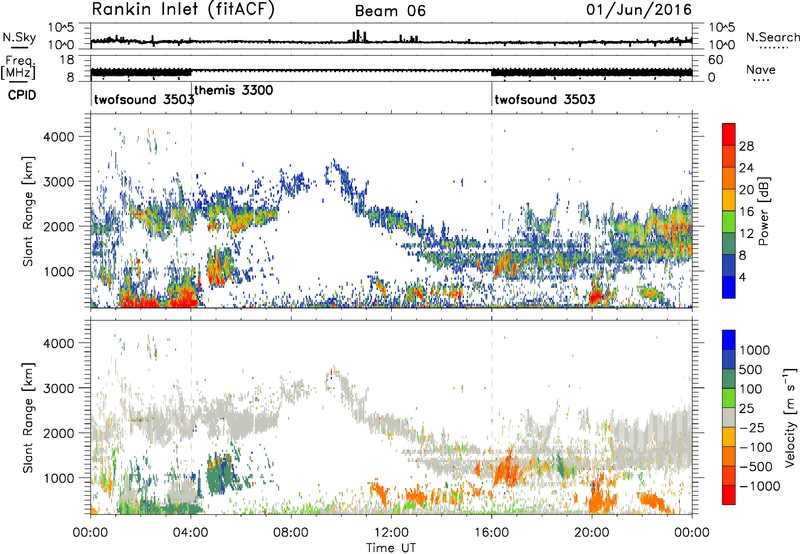The width and height of the screenshot is (800, 554).
Task: Click the 'CPID' label
Action: [x=22, y=95]
